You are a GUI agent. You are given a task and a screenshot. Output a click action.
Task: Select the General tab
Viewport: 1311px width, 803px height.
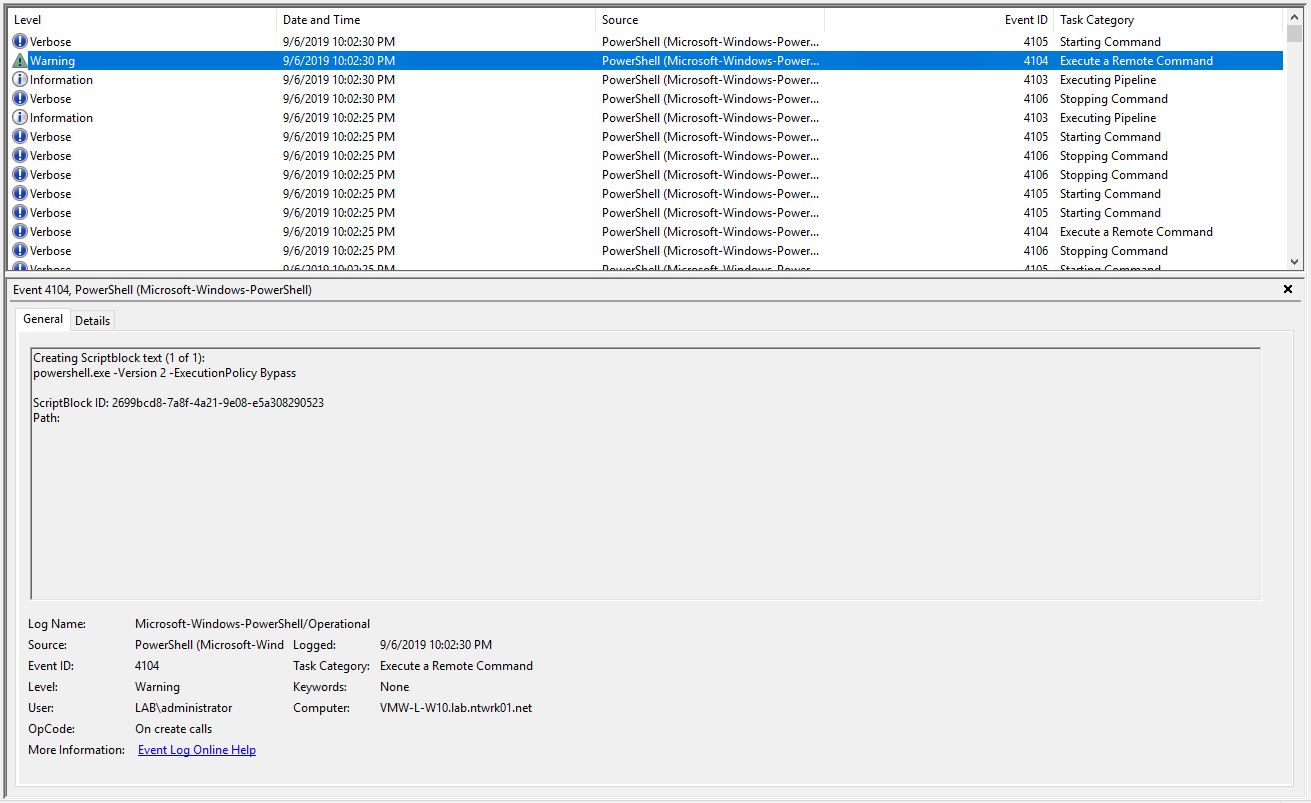pyautogui.click(x=43, y=319)
